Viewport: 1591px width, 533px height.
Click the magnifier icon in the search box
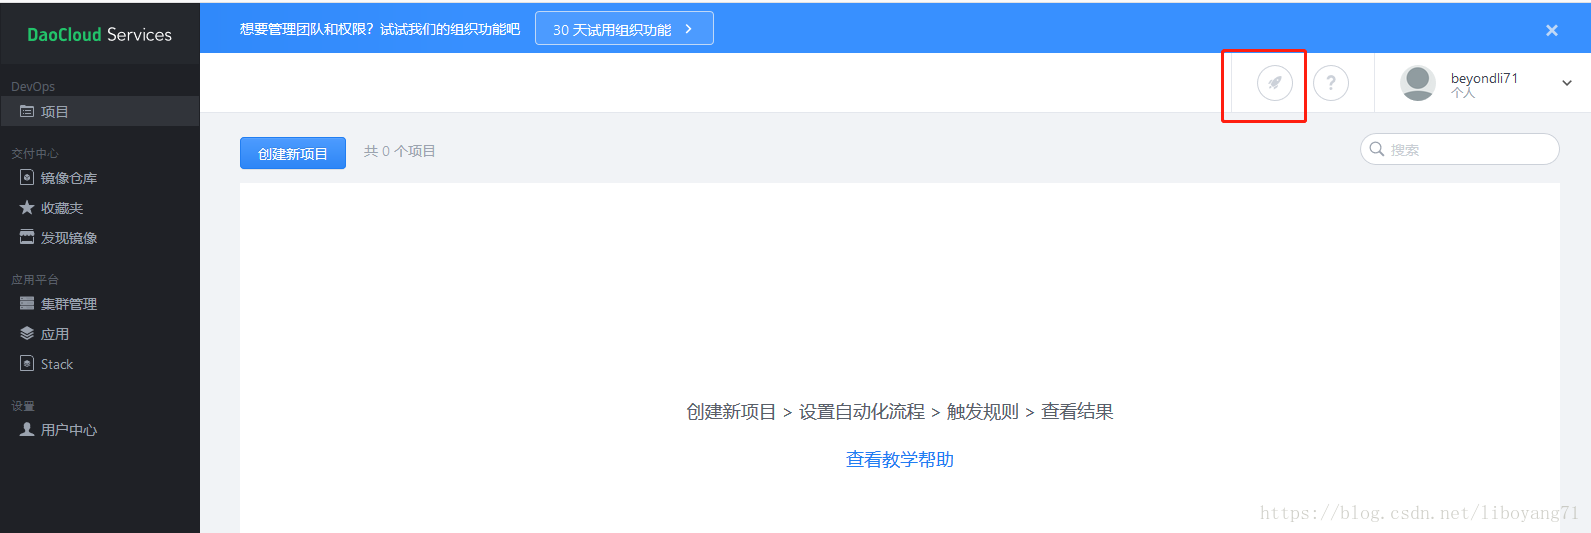tap(1377, 149)
